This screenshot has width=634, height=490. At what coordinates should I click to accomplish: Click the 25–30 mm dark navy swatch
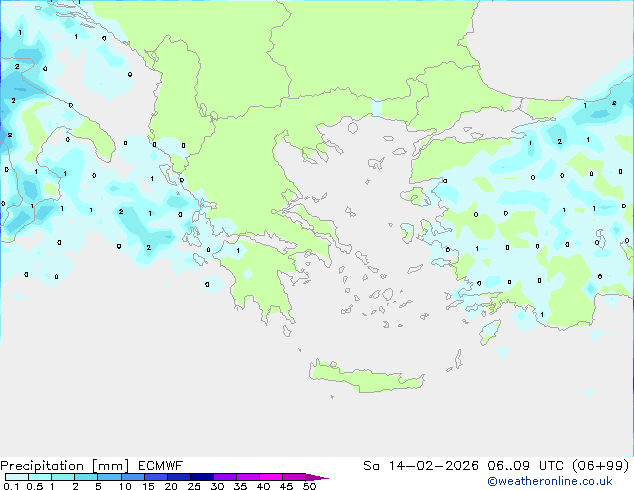(x=202, y=477)
